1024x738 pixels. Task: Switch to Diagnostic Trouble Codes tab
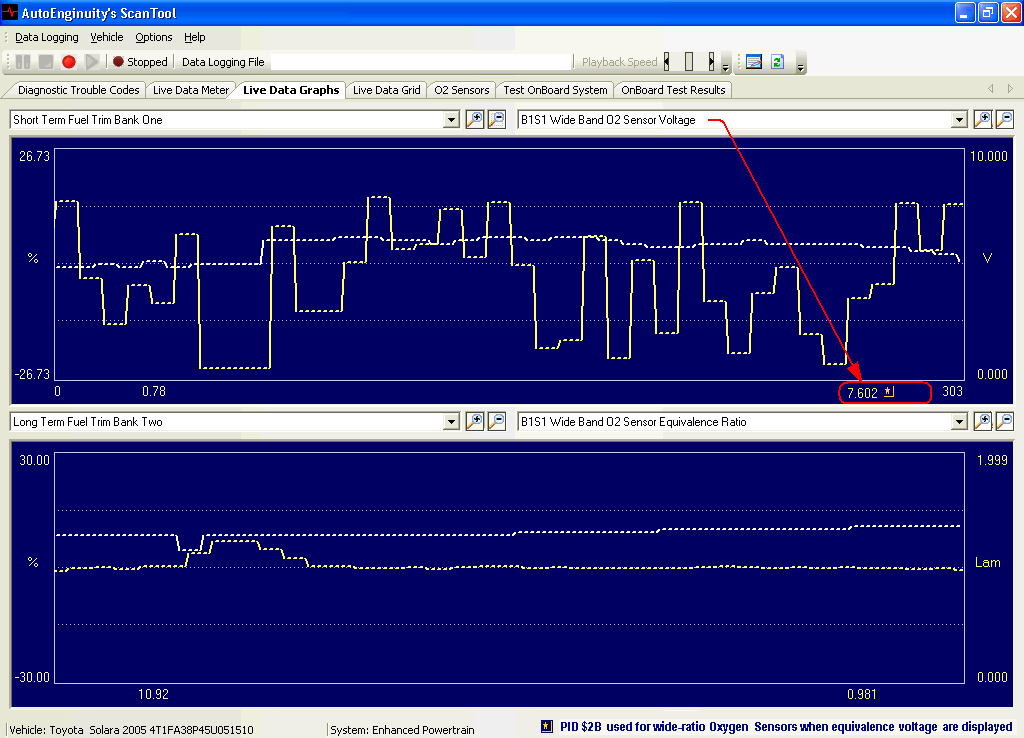tap(78, 90)
